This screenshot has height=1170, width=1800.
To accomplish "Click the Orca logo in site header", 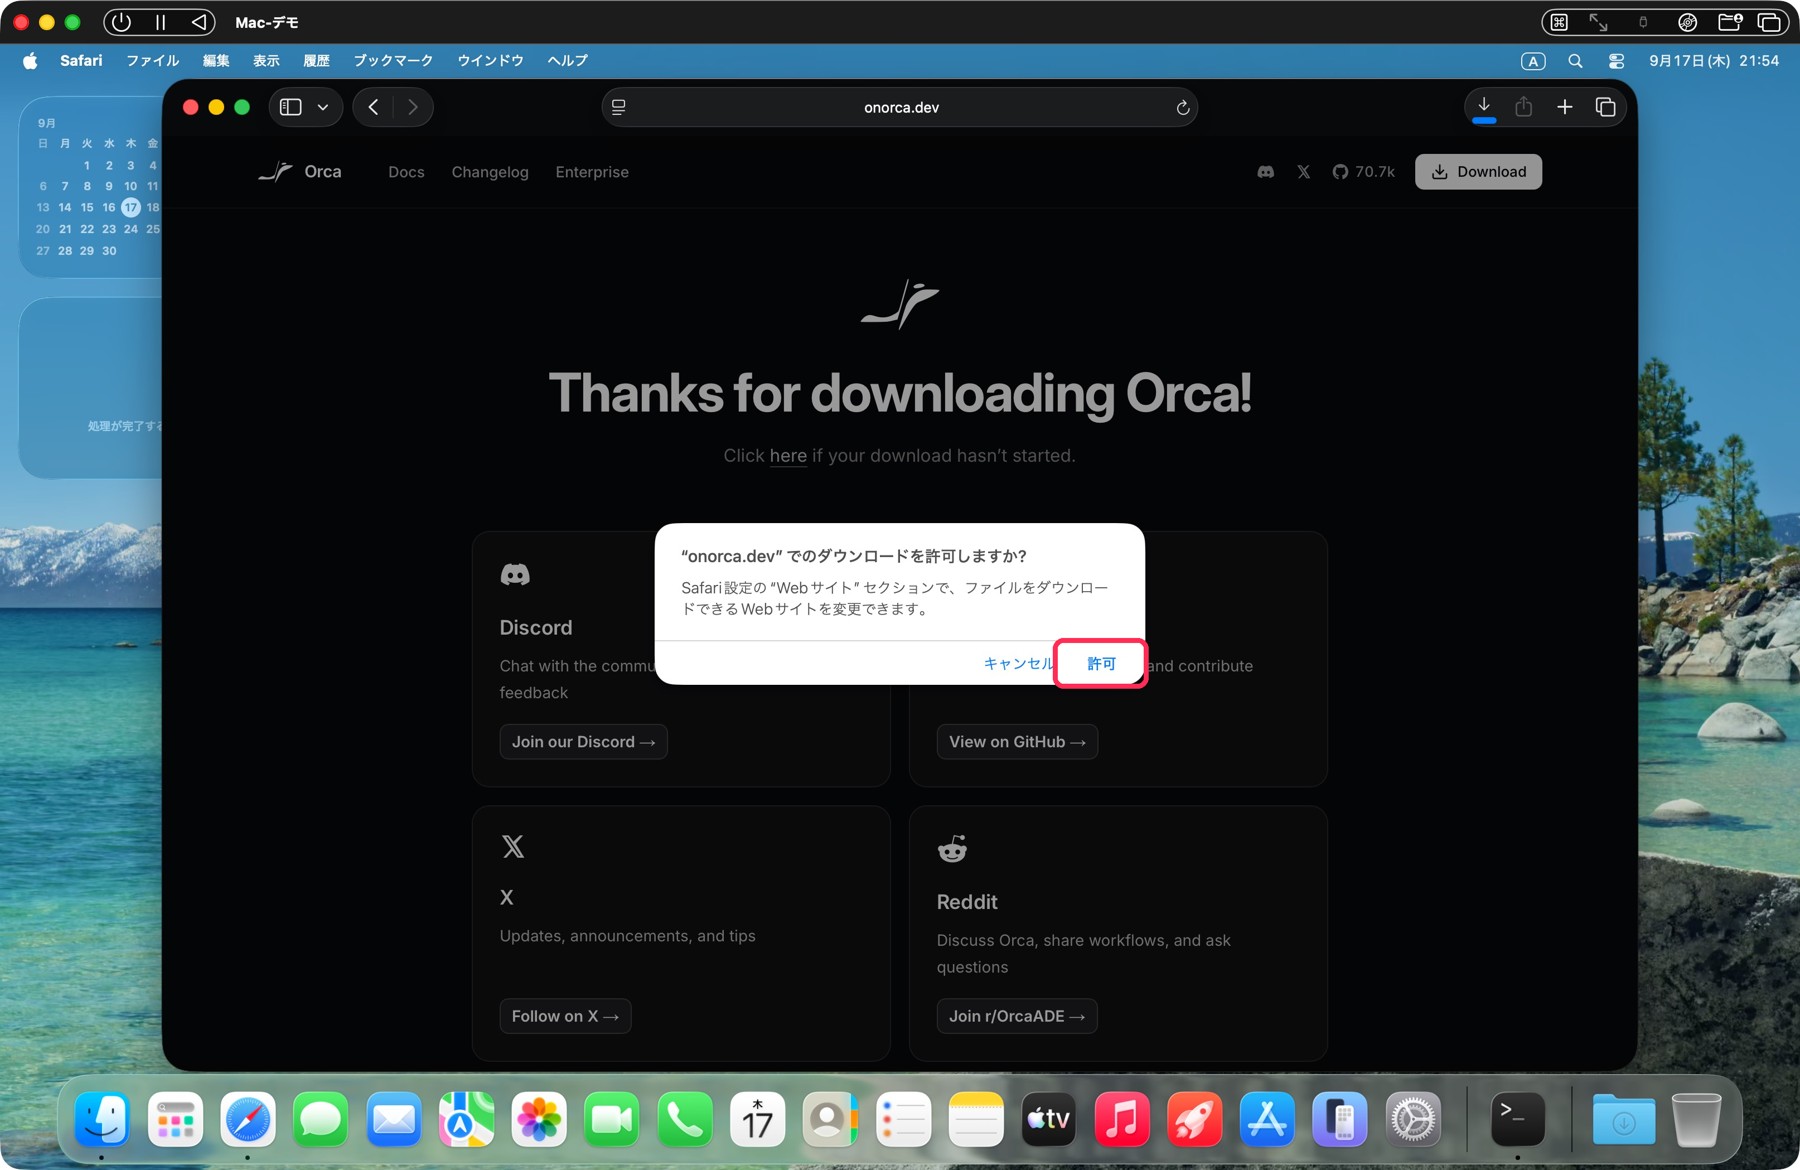I will pyautogui.click(x=300, y=172).
